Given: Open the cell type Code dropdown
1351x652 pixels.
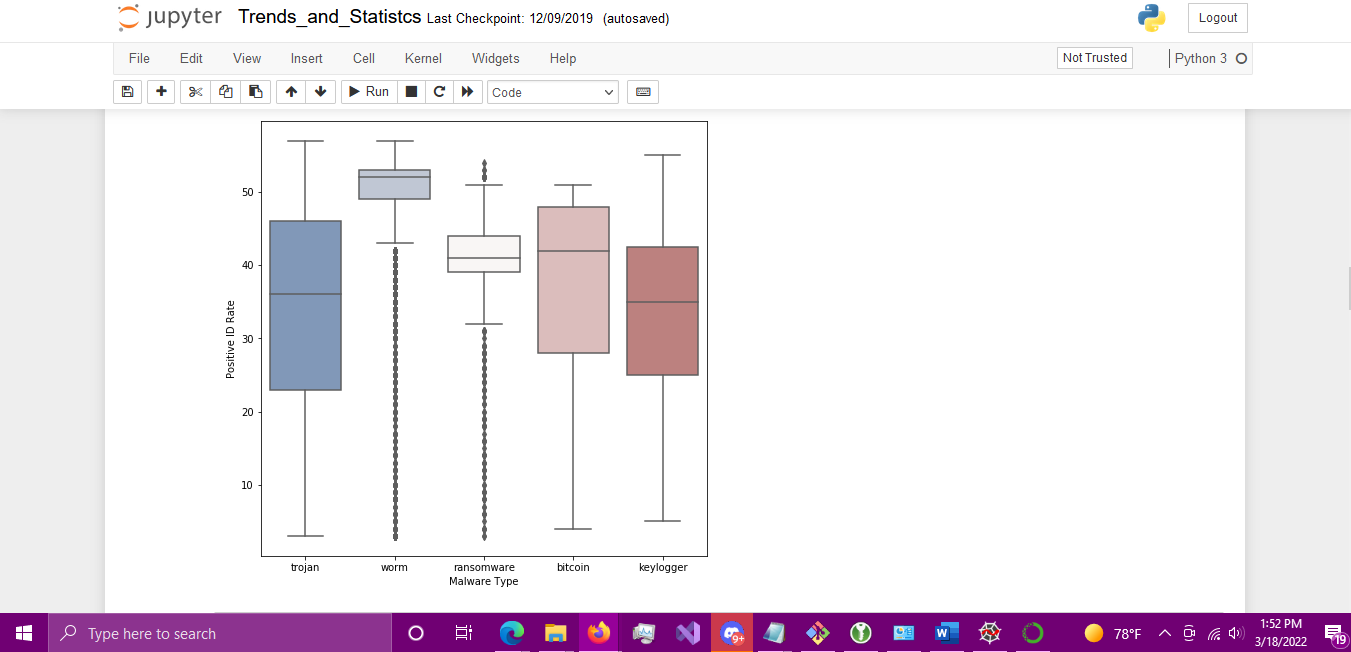Looking at the screenshot, I should pos(553,92).
